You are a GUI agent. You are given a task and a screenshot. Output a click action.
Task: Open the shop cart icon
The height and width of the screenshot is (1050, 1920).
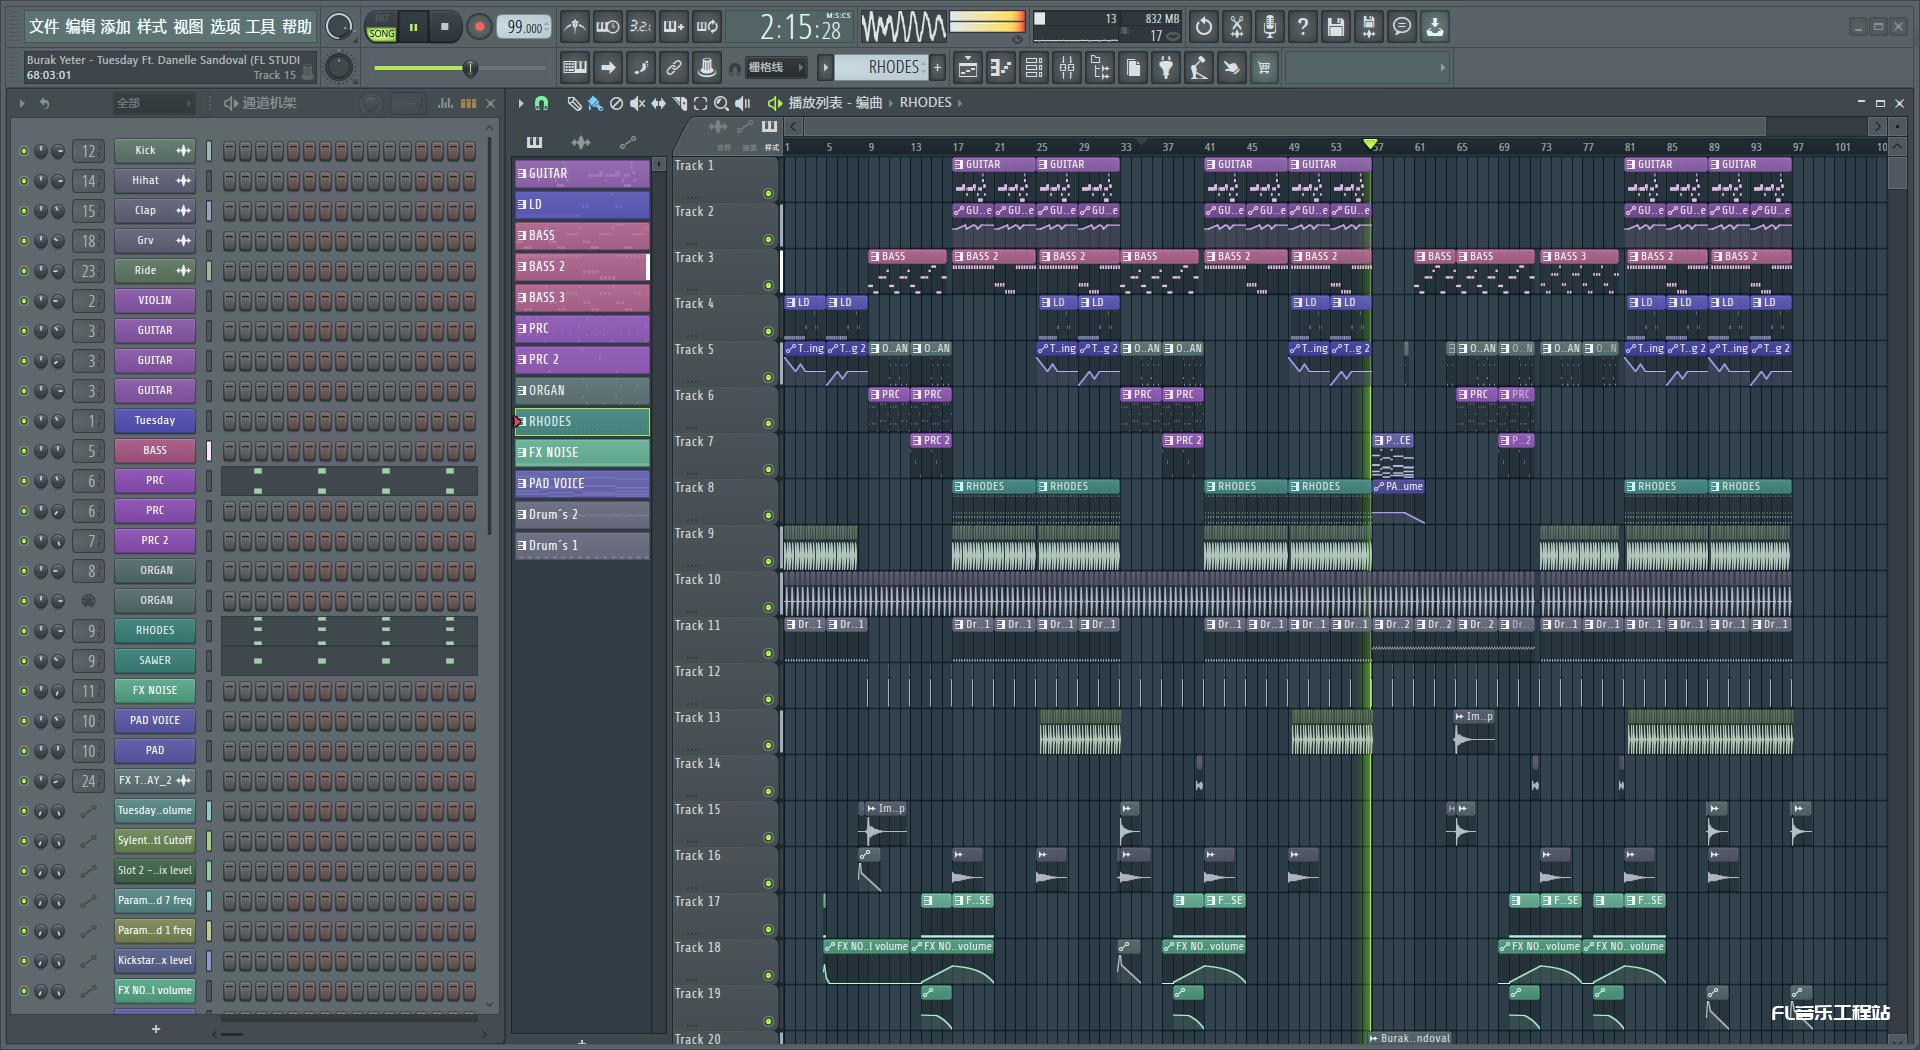1265,68
